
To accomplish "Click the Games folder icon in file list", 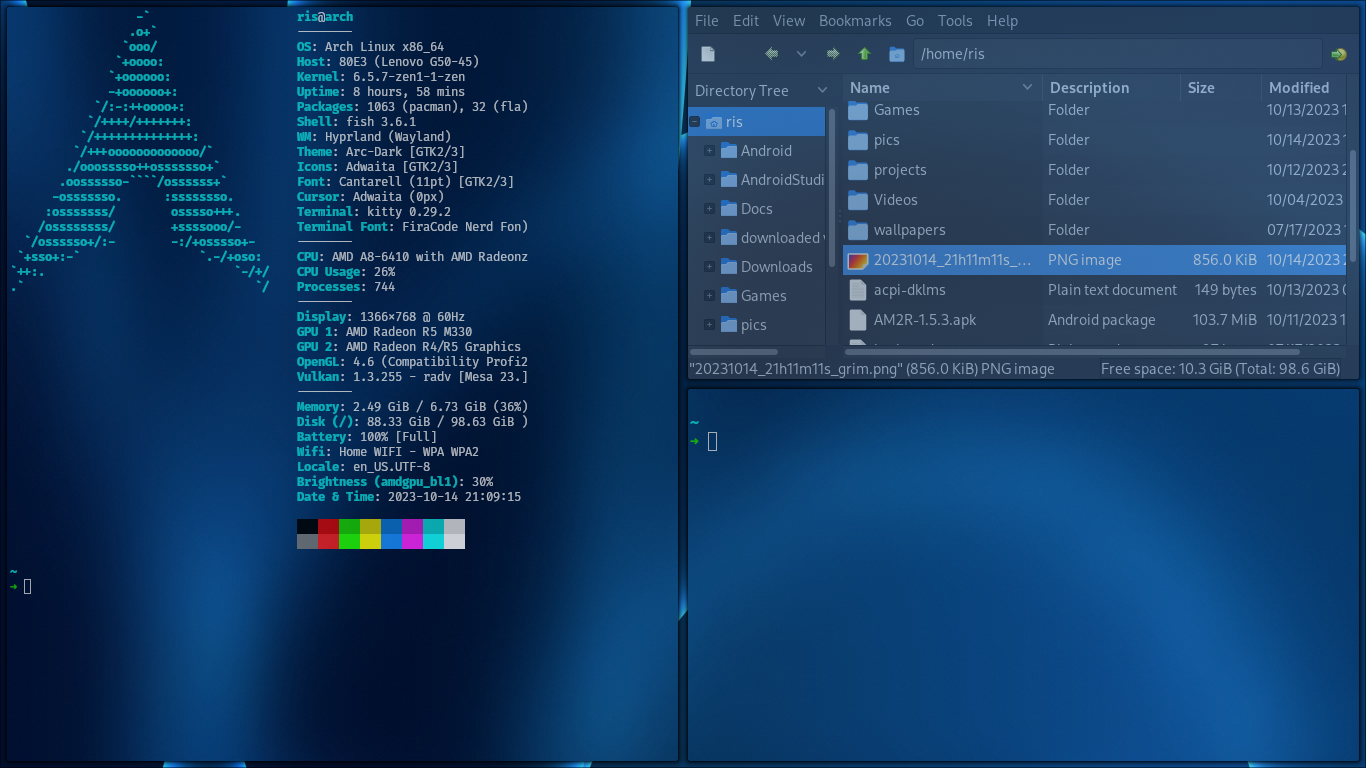I will point(858,110).
